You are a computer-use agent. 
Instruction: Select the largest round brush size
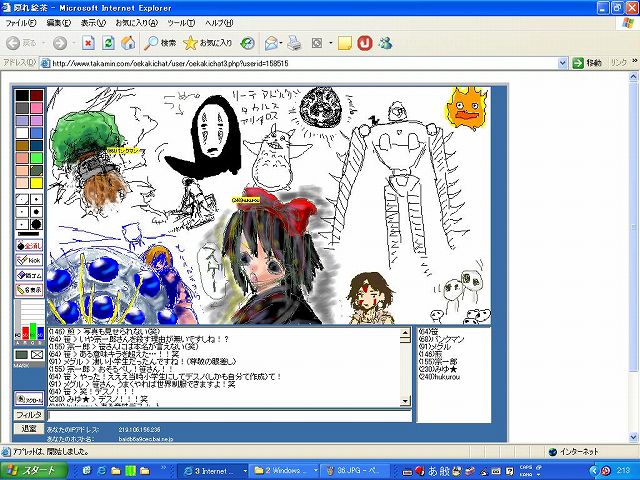(x=36, y=224)
